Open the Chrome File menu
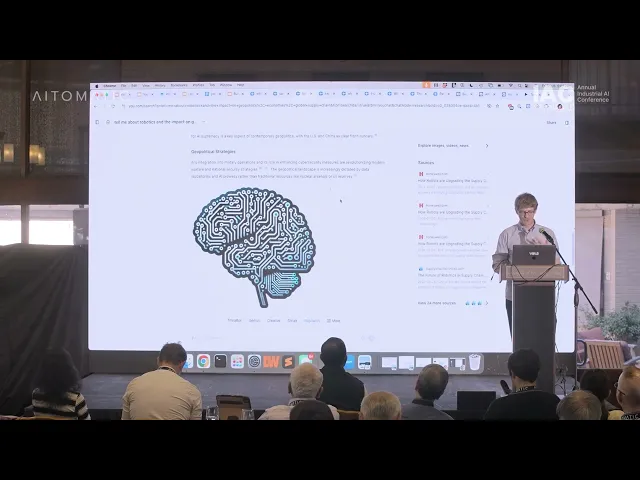This screenshot has height=480, width=640. click(x=123, y=86)
